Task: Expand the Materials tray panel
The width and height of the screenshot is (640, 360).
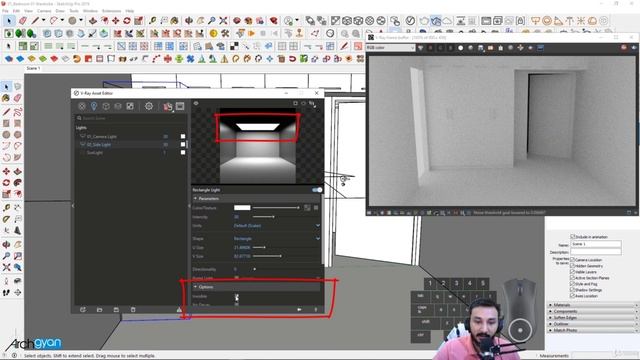Action: pyautogui.click(x=593, y=305)
